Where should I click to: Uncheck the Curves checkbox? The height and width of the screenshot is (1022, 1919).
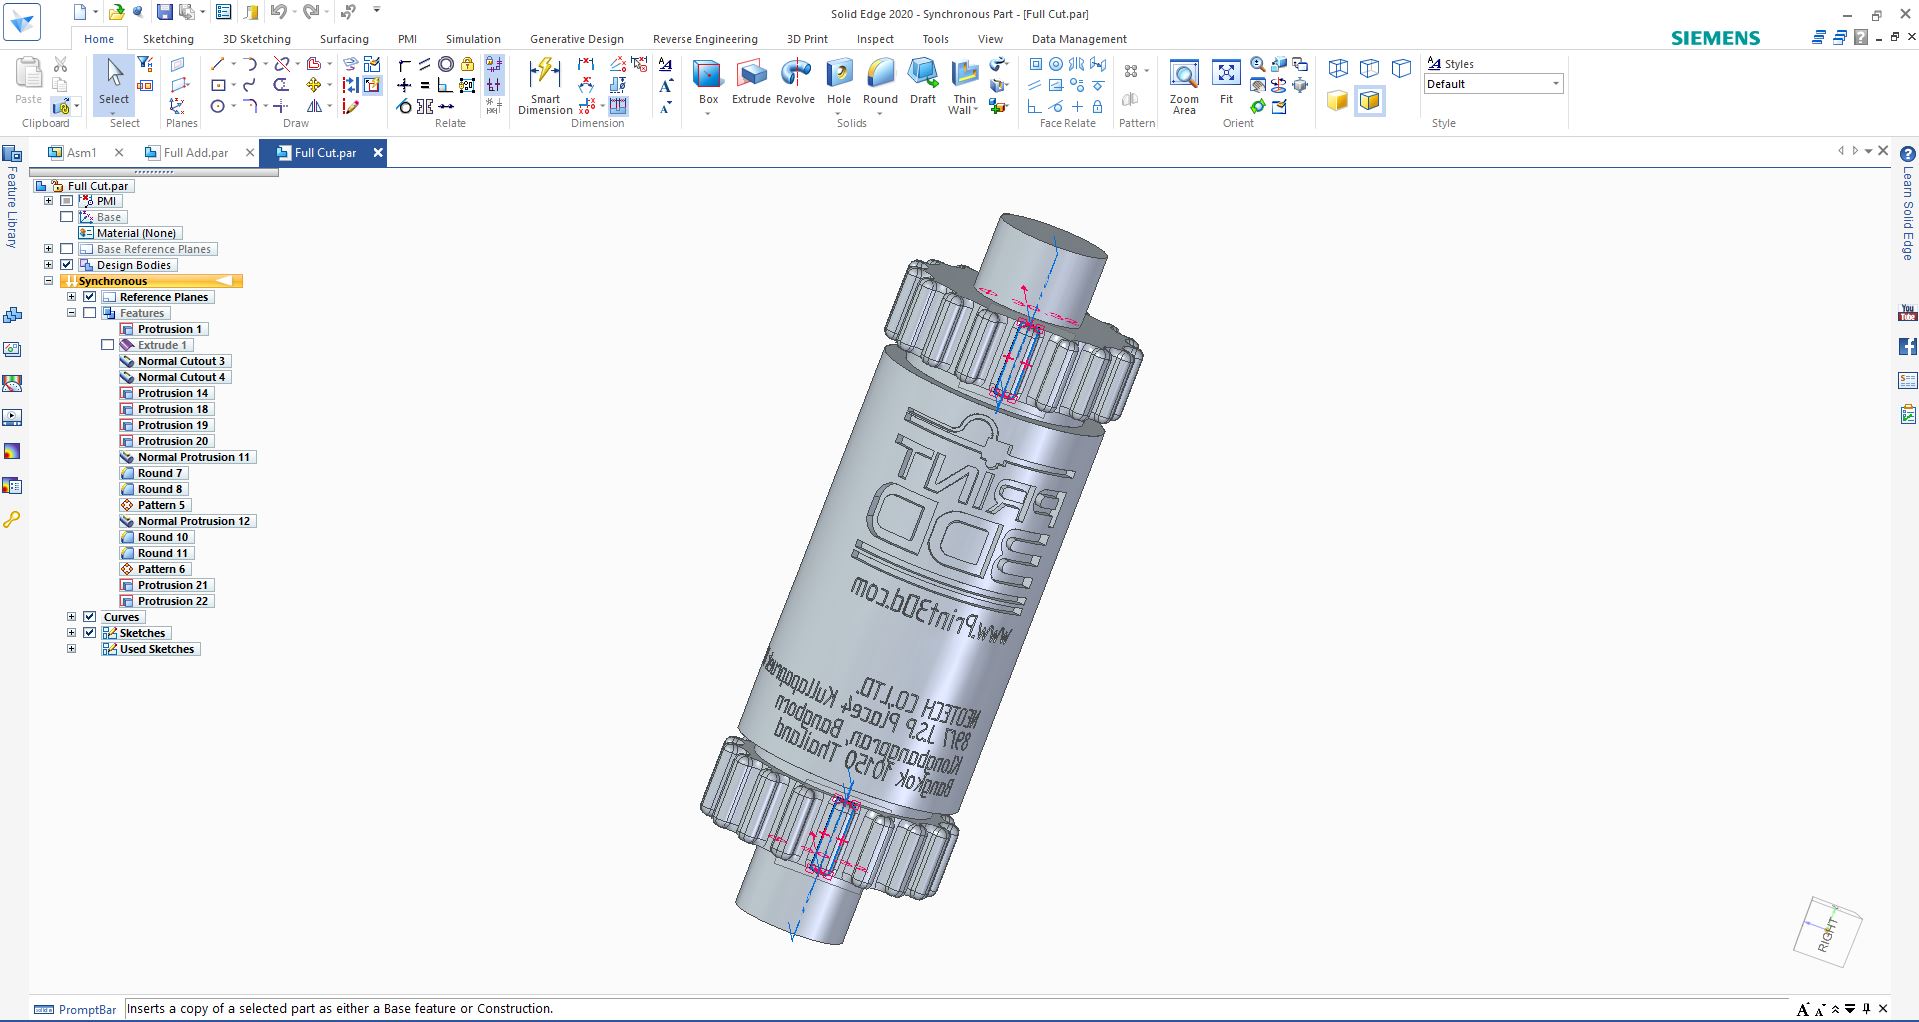coord(90,617)
